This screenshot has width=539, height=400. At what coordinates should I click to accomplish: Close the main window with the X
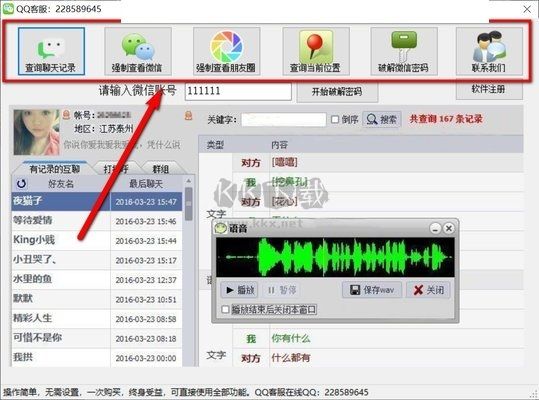pyautogui.click(x=527, y=9)
